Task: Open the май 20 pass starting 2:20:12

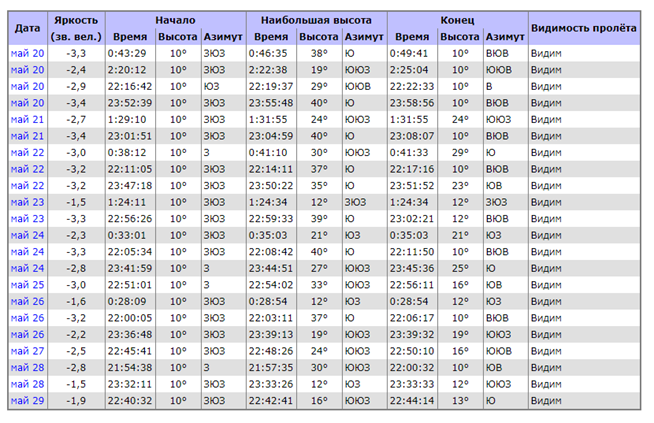Action: tap(27, 70)
